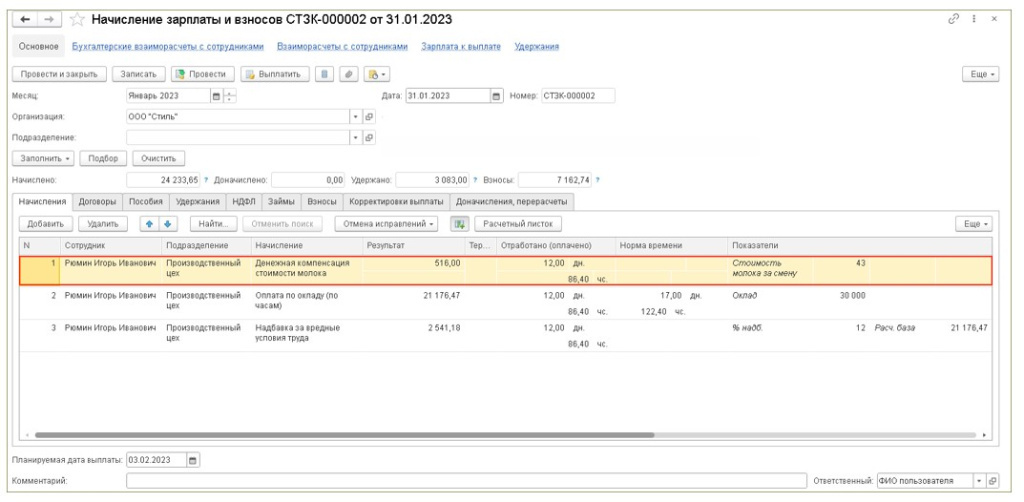Move the selected row up

tap(149, 224)
